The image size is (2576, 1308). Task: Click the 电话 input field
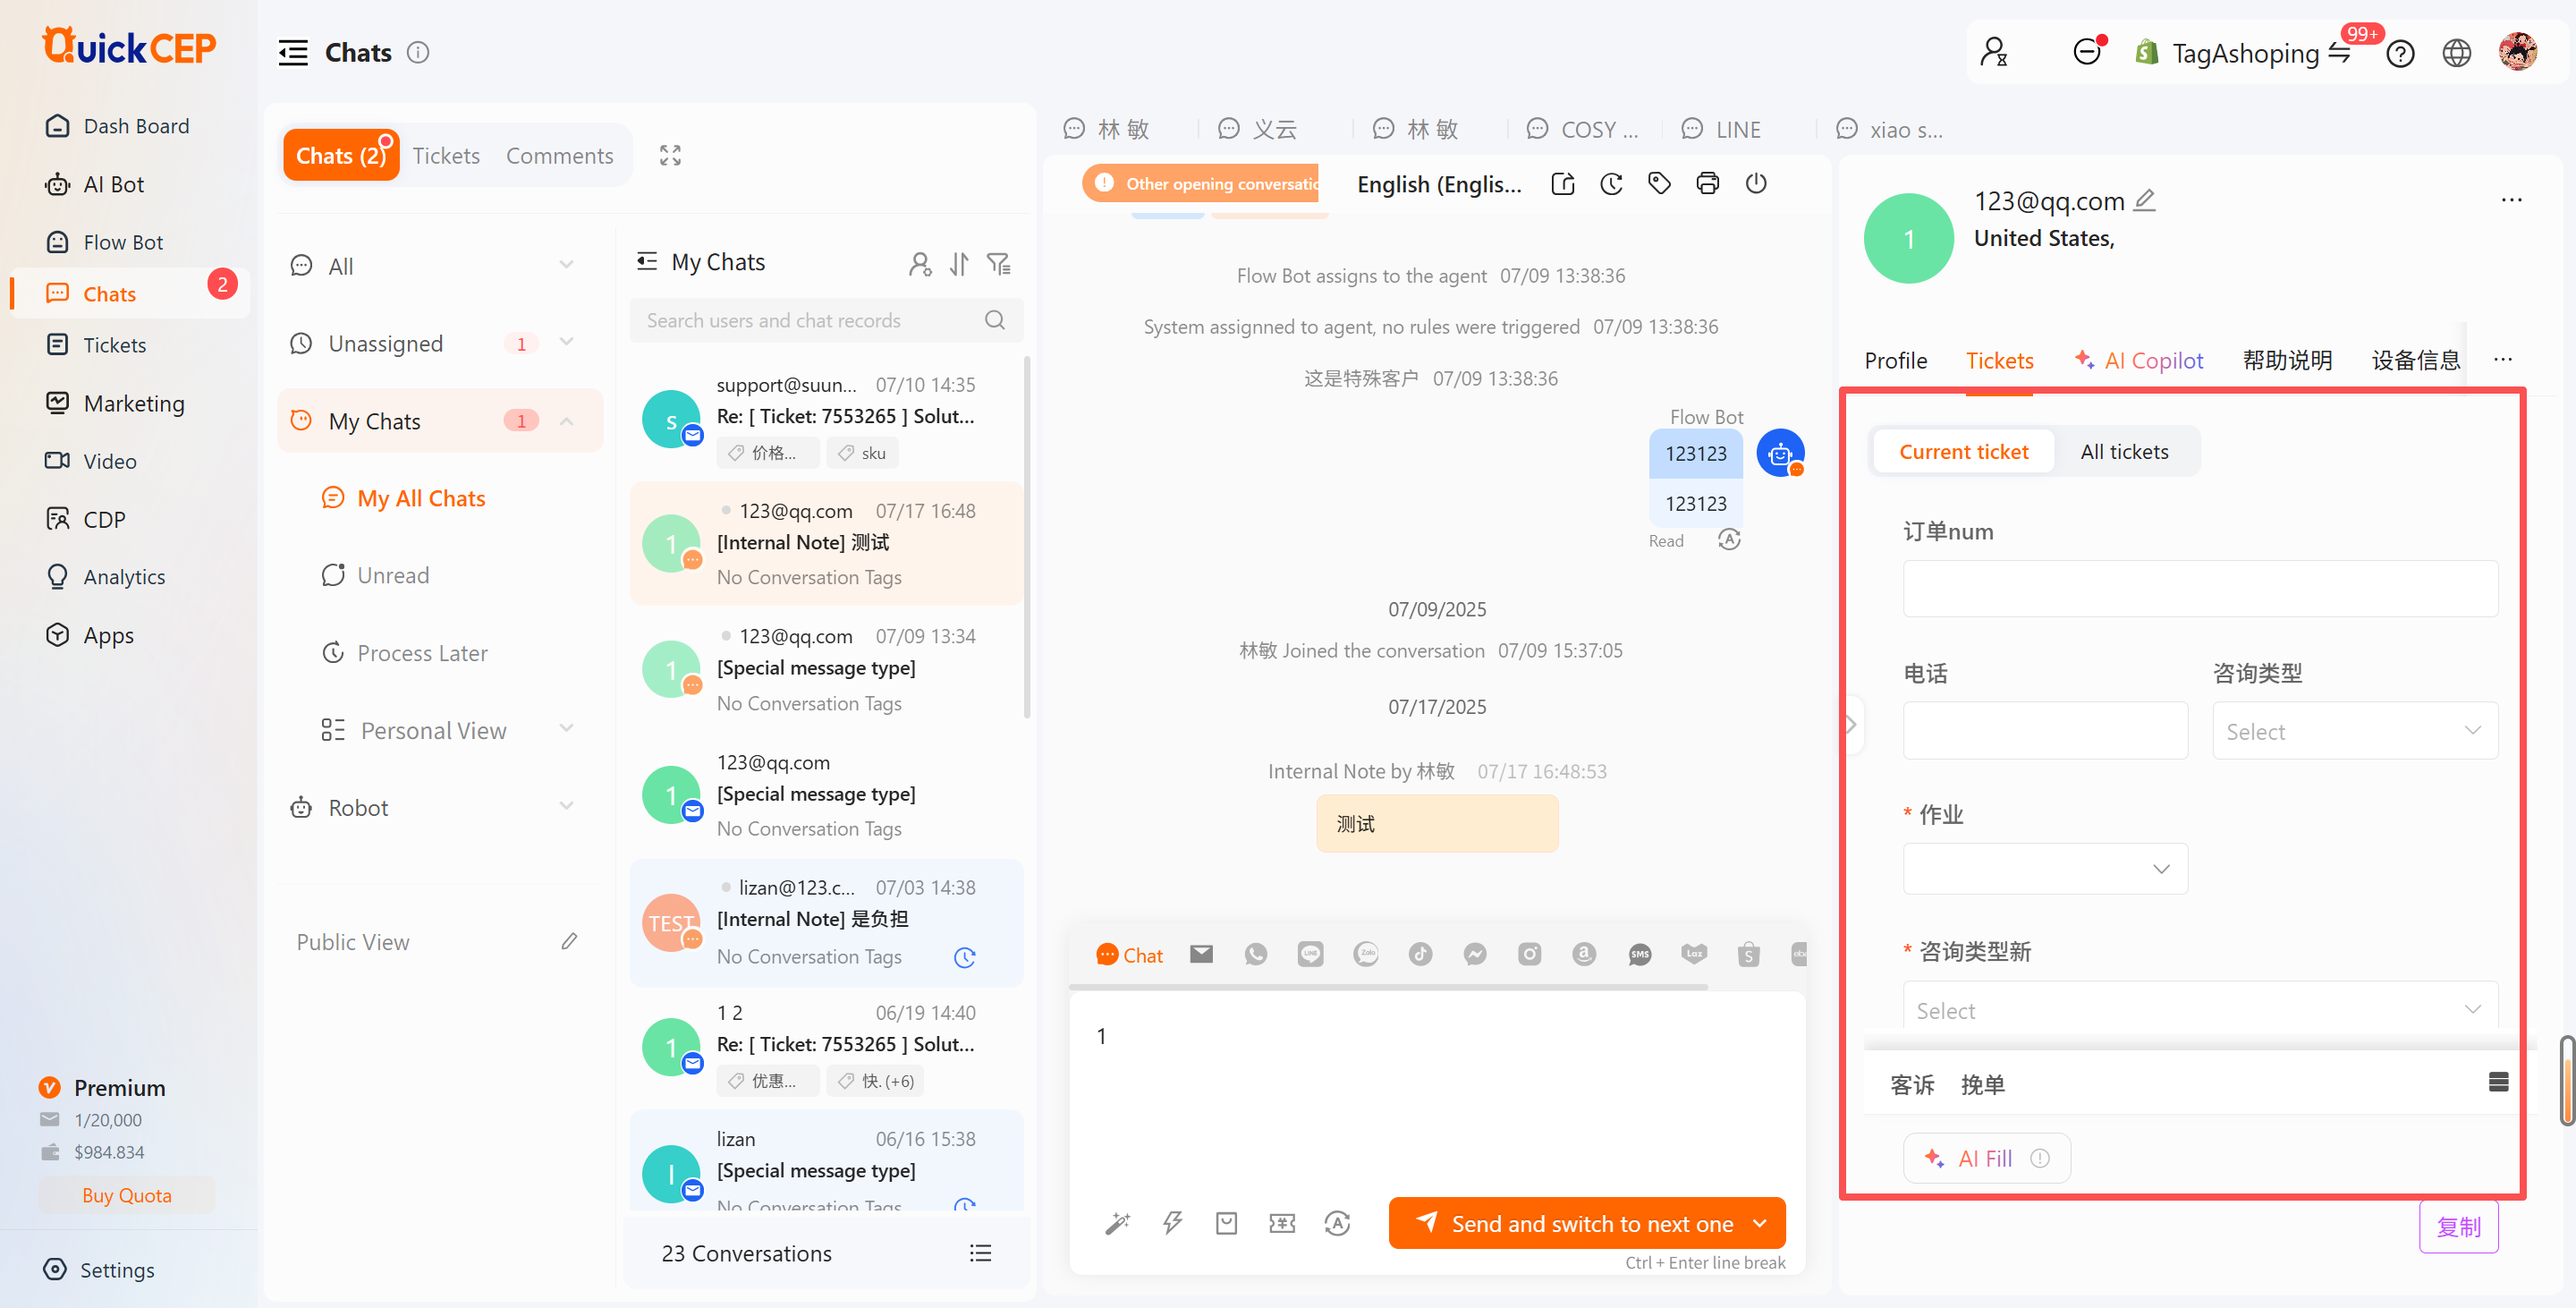pyautogui.click(x=2044, y=731)
